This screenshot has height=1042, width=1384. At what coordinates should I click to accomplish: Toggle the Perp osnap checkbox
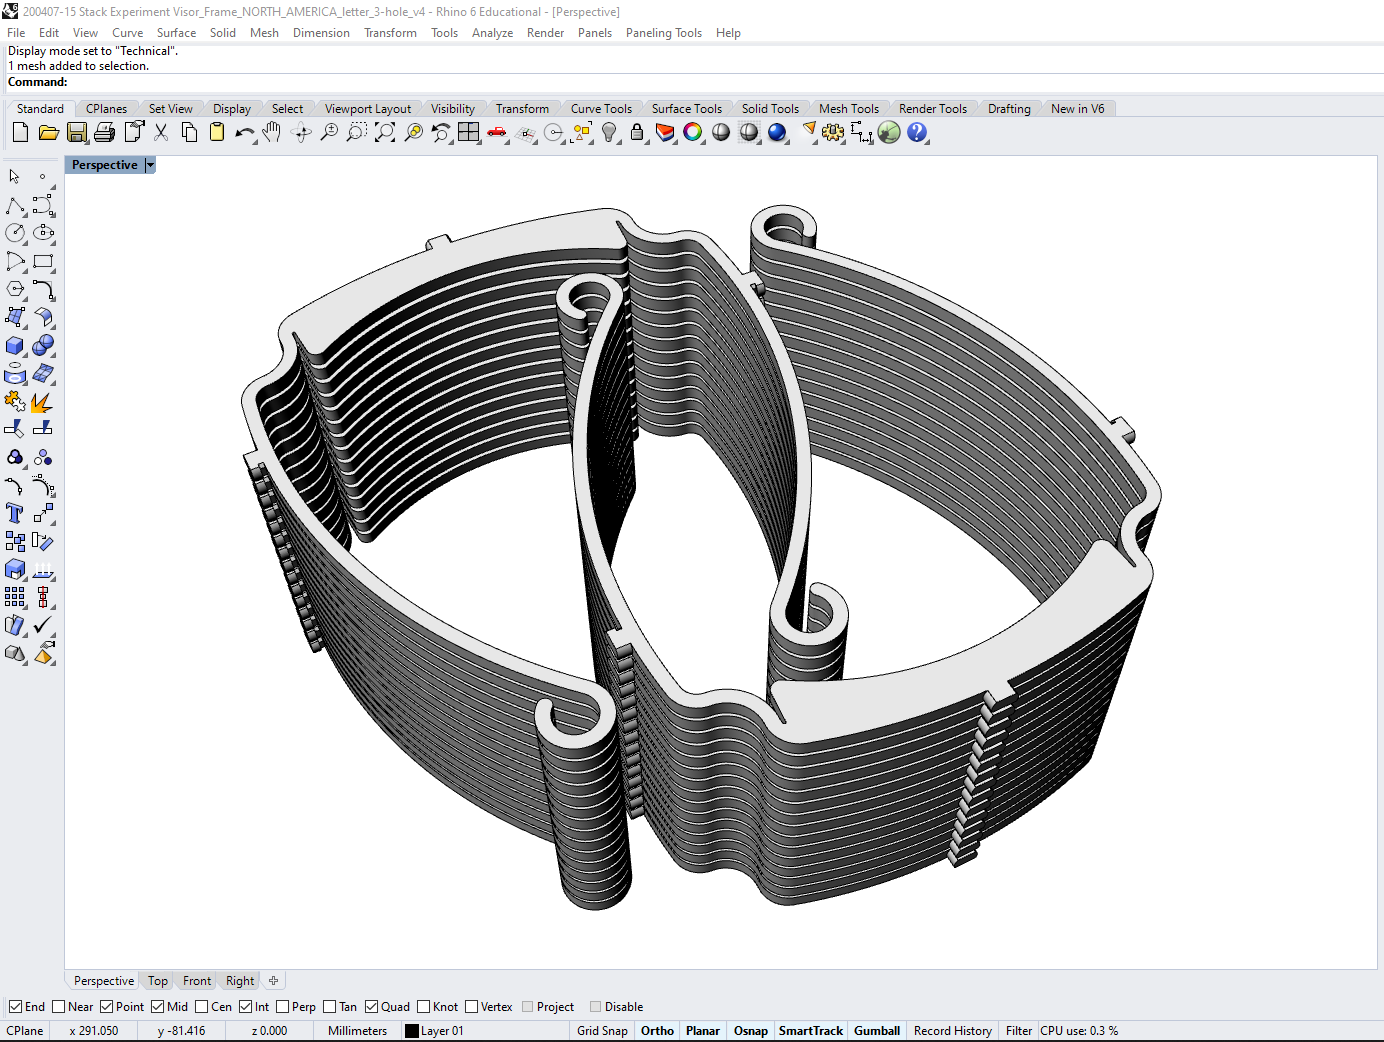point(283,1007)
